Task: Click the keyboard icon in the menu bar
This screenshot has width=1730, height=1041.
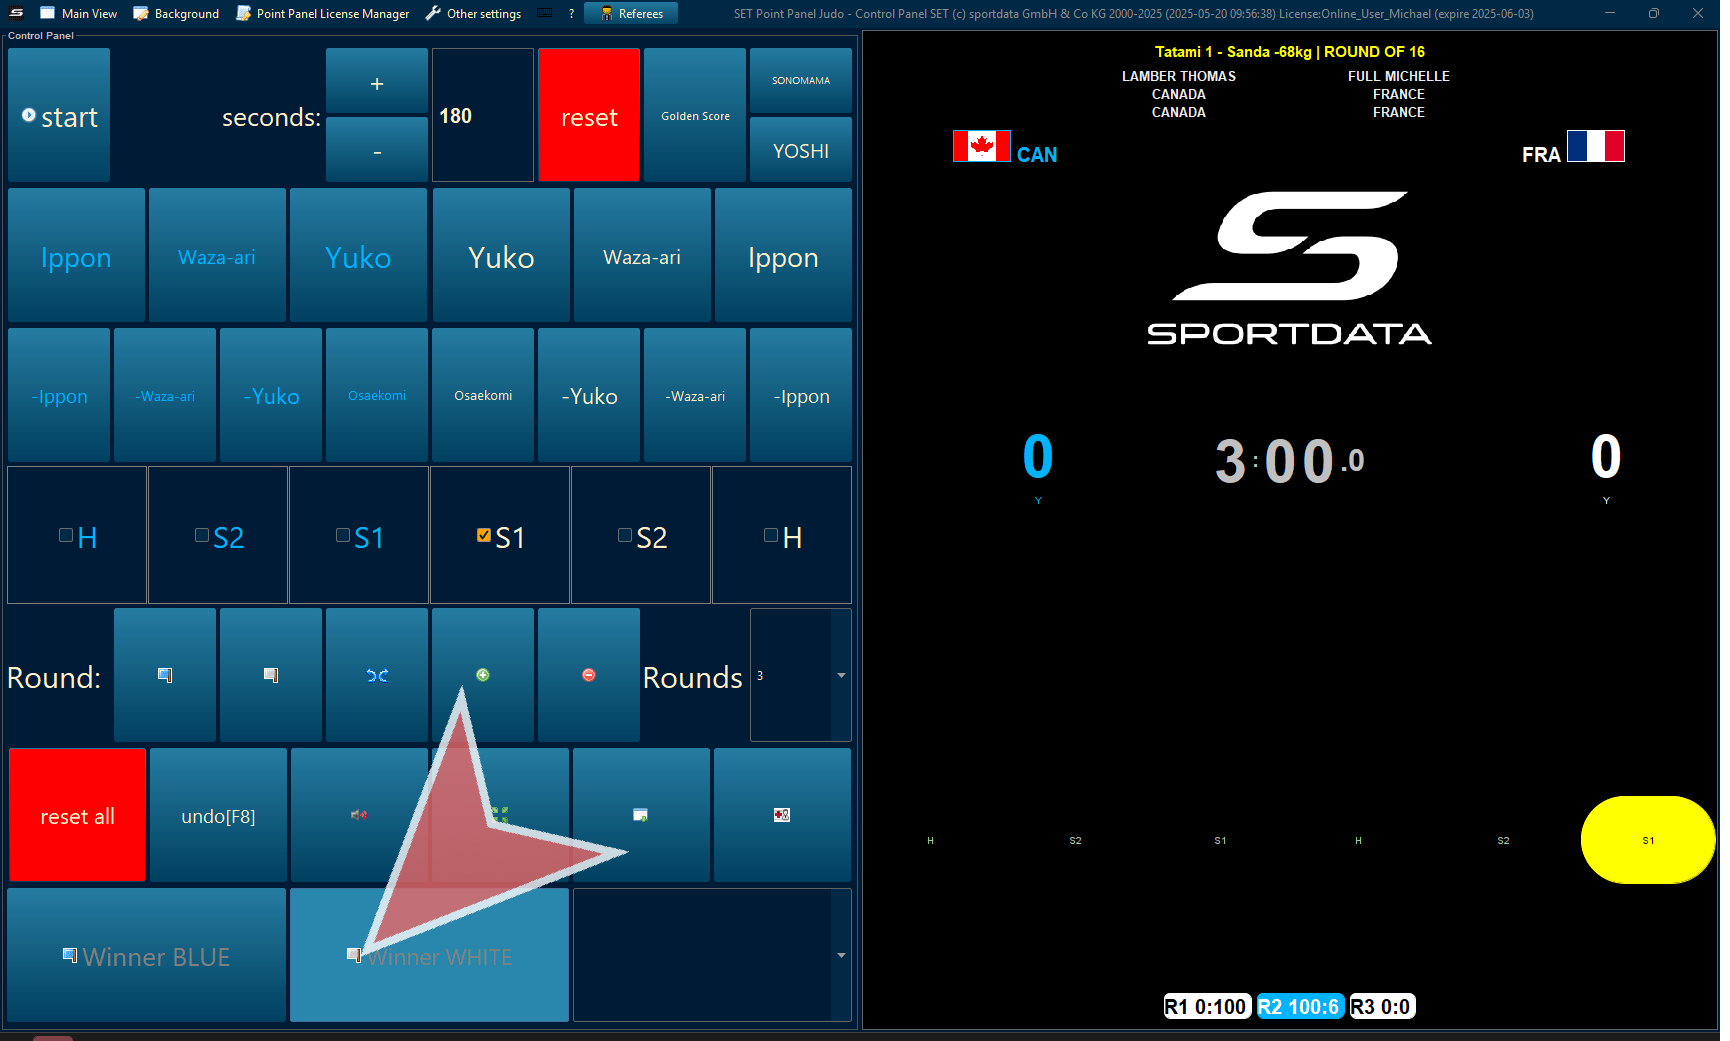Action: click(545, 13)
